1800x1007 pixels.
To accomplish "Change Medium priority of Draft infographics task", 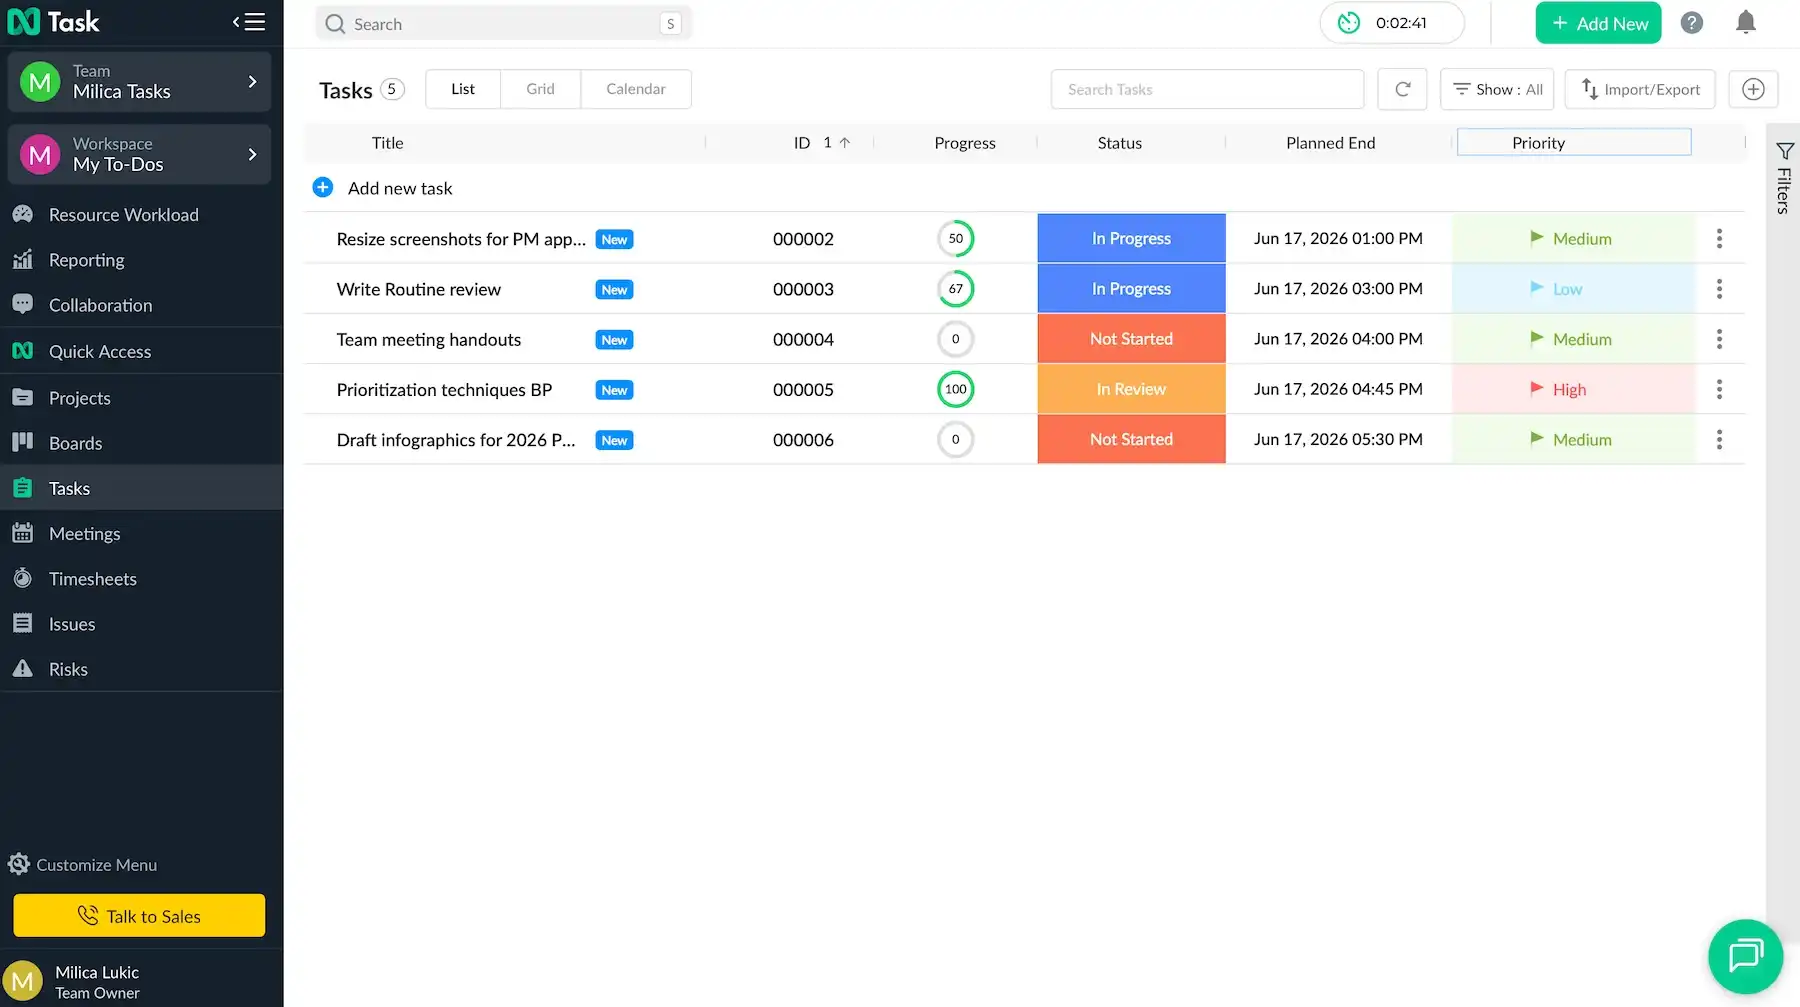I will (1573, 439).
